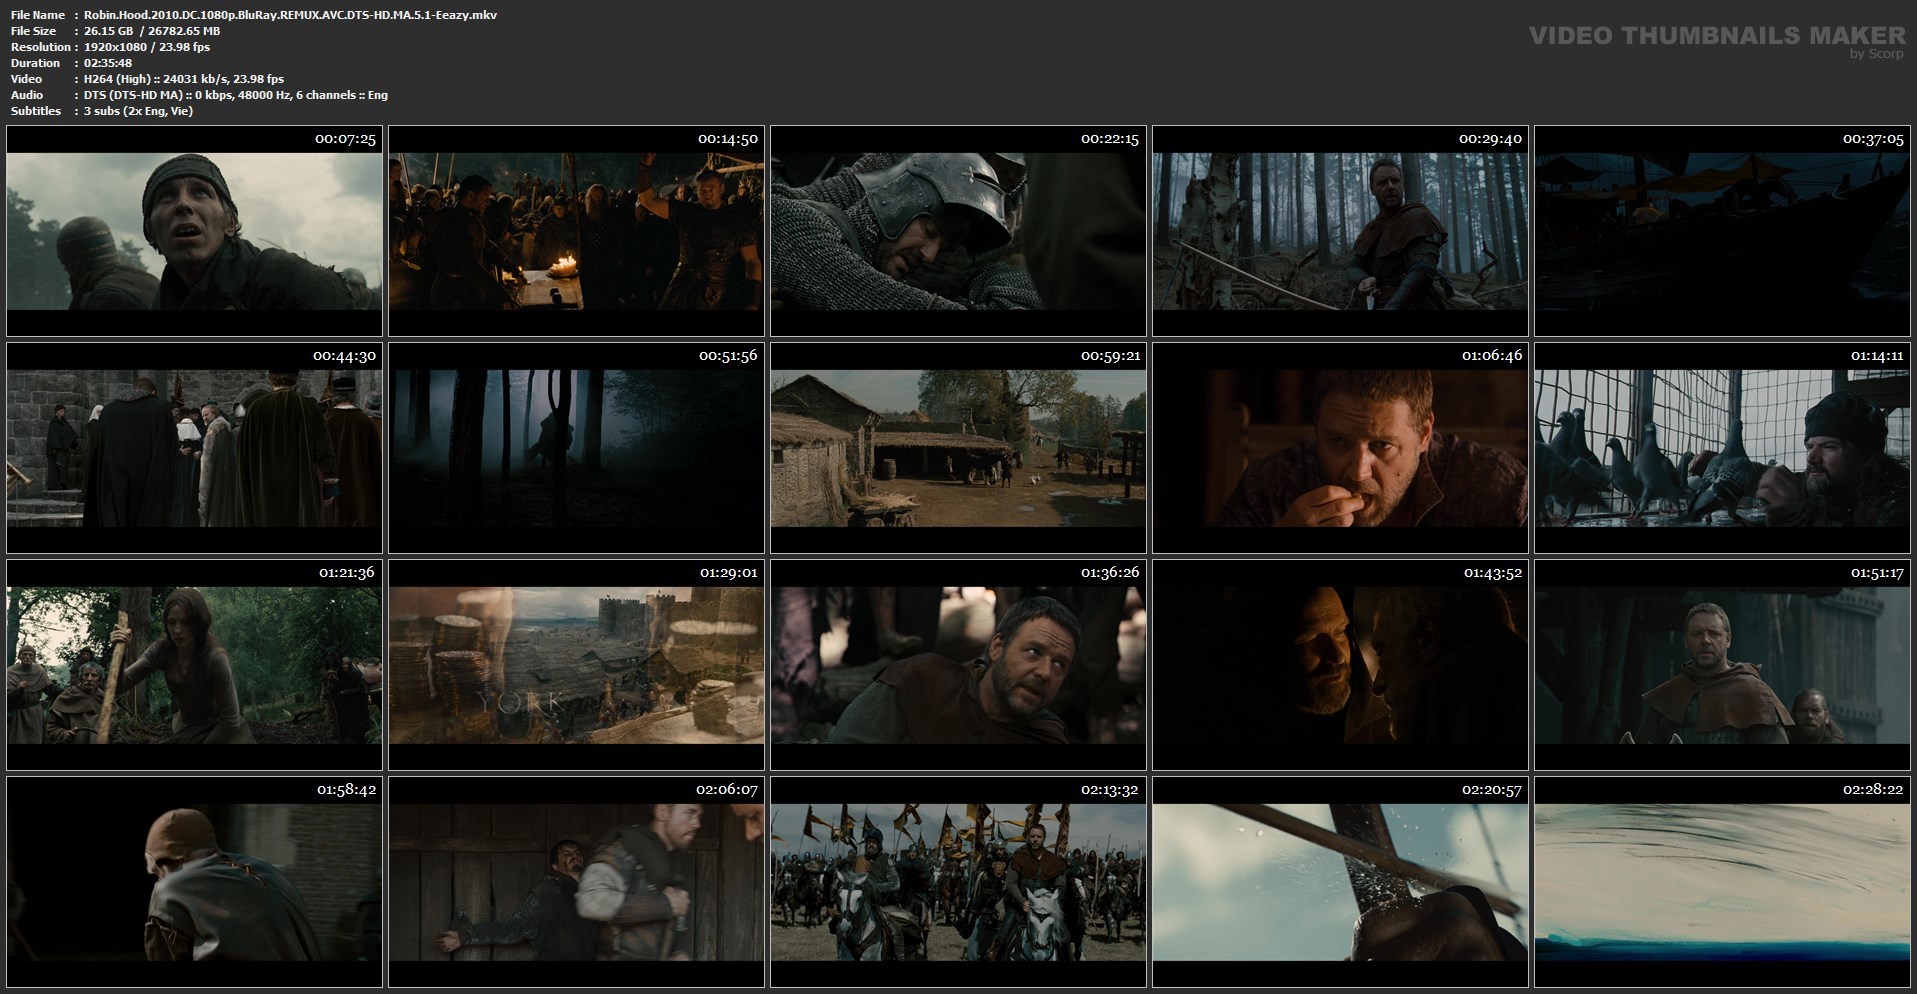Select the thumbnail at 00:22:15

pyautogui.click(x=958, y=231)
